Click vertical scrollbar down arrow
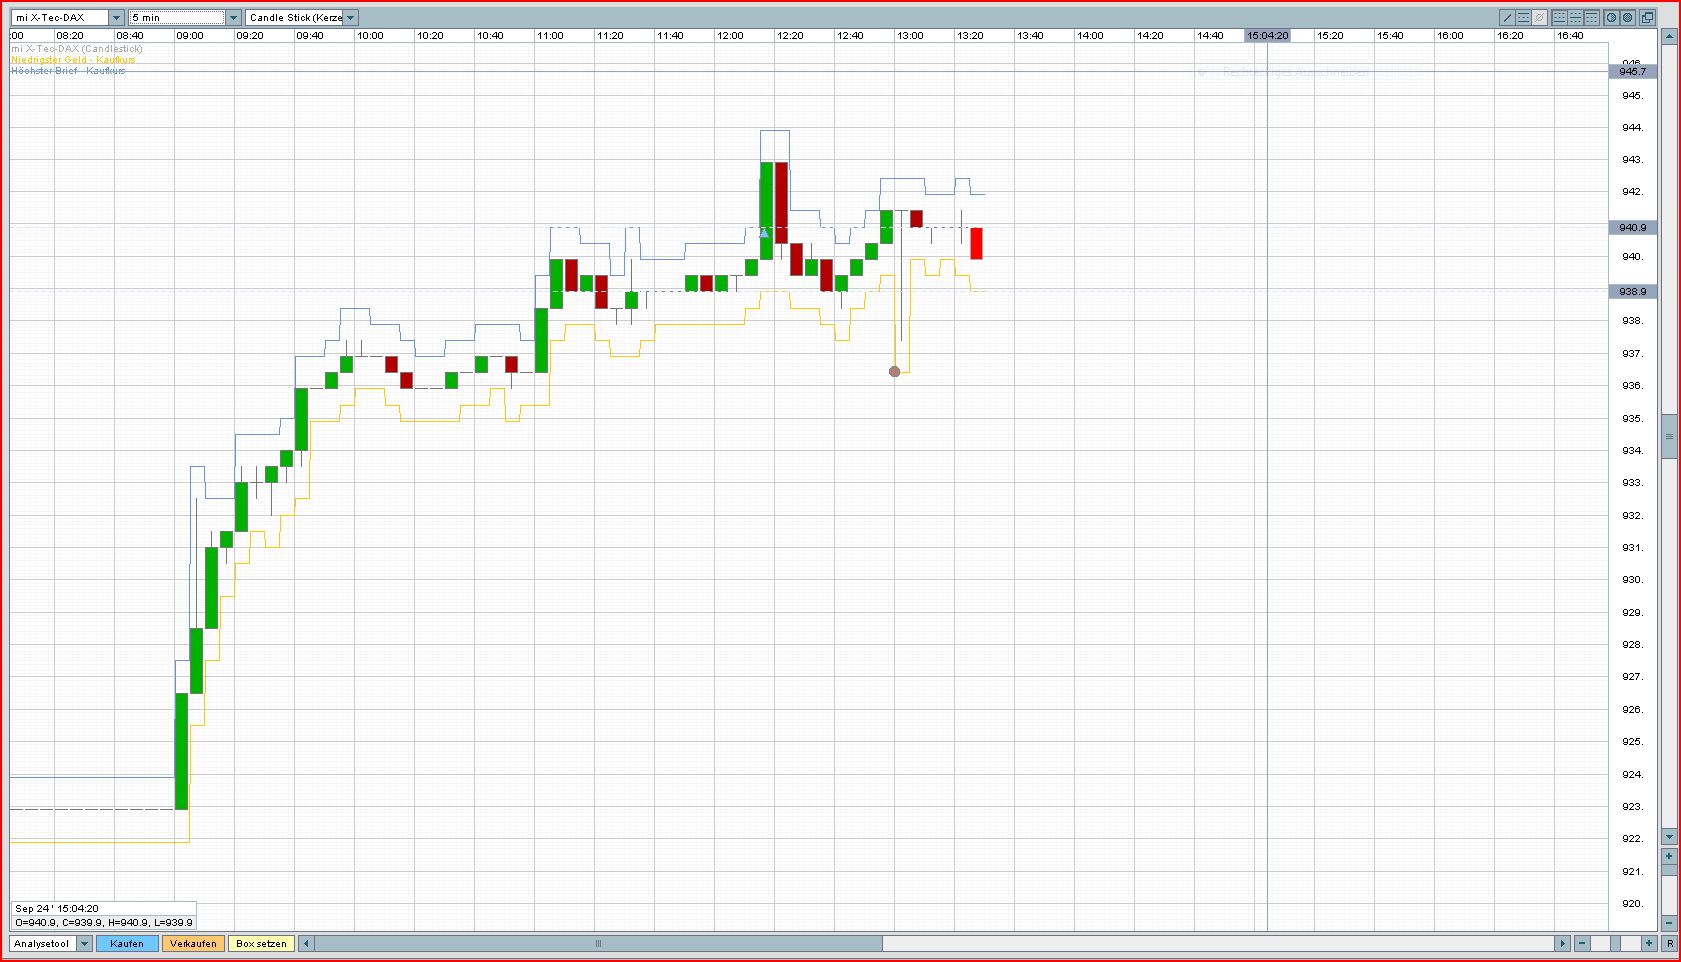Viewport: 1681px width, 962px height. tap(1669, 836)
